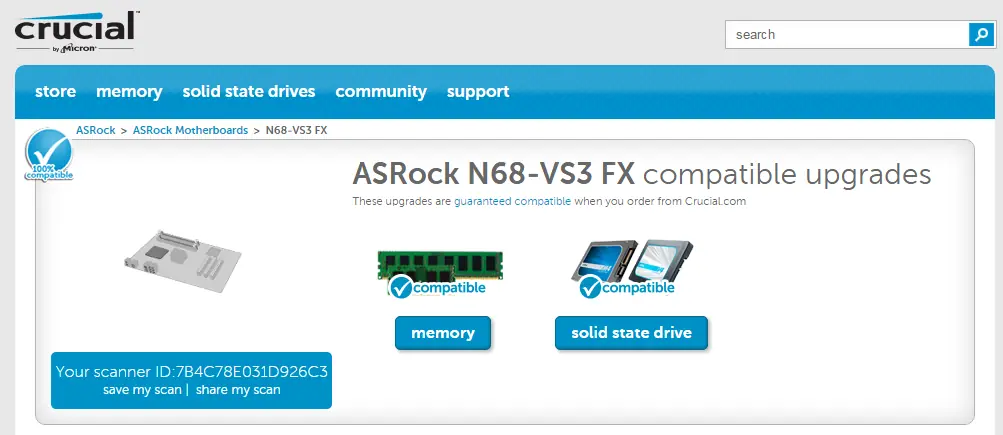The image size is (1003, 435).
Task: Click the magnifier search button
Action: [981, 35]
